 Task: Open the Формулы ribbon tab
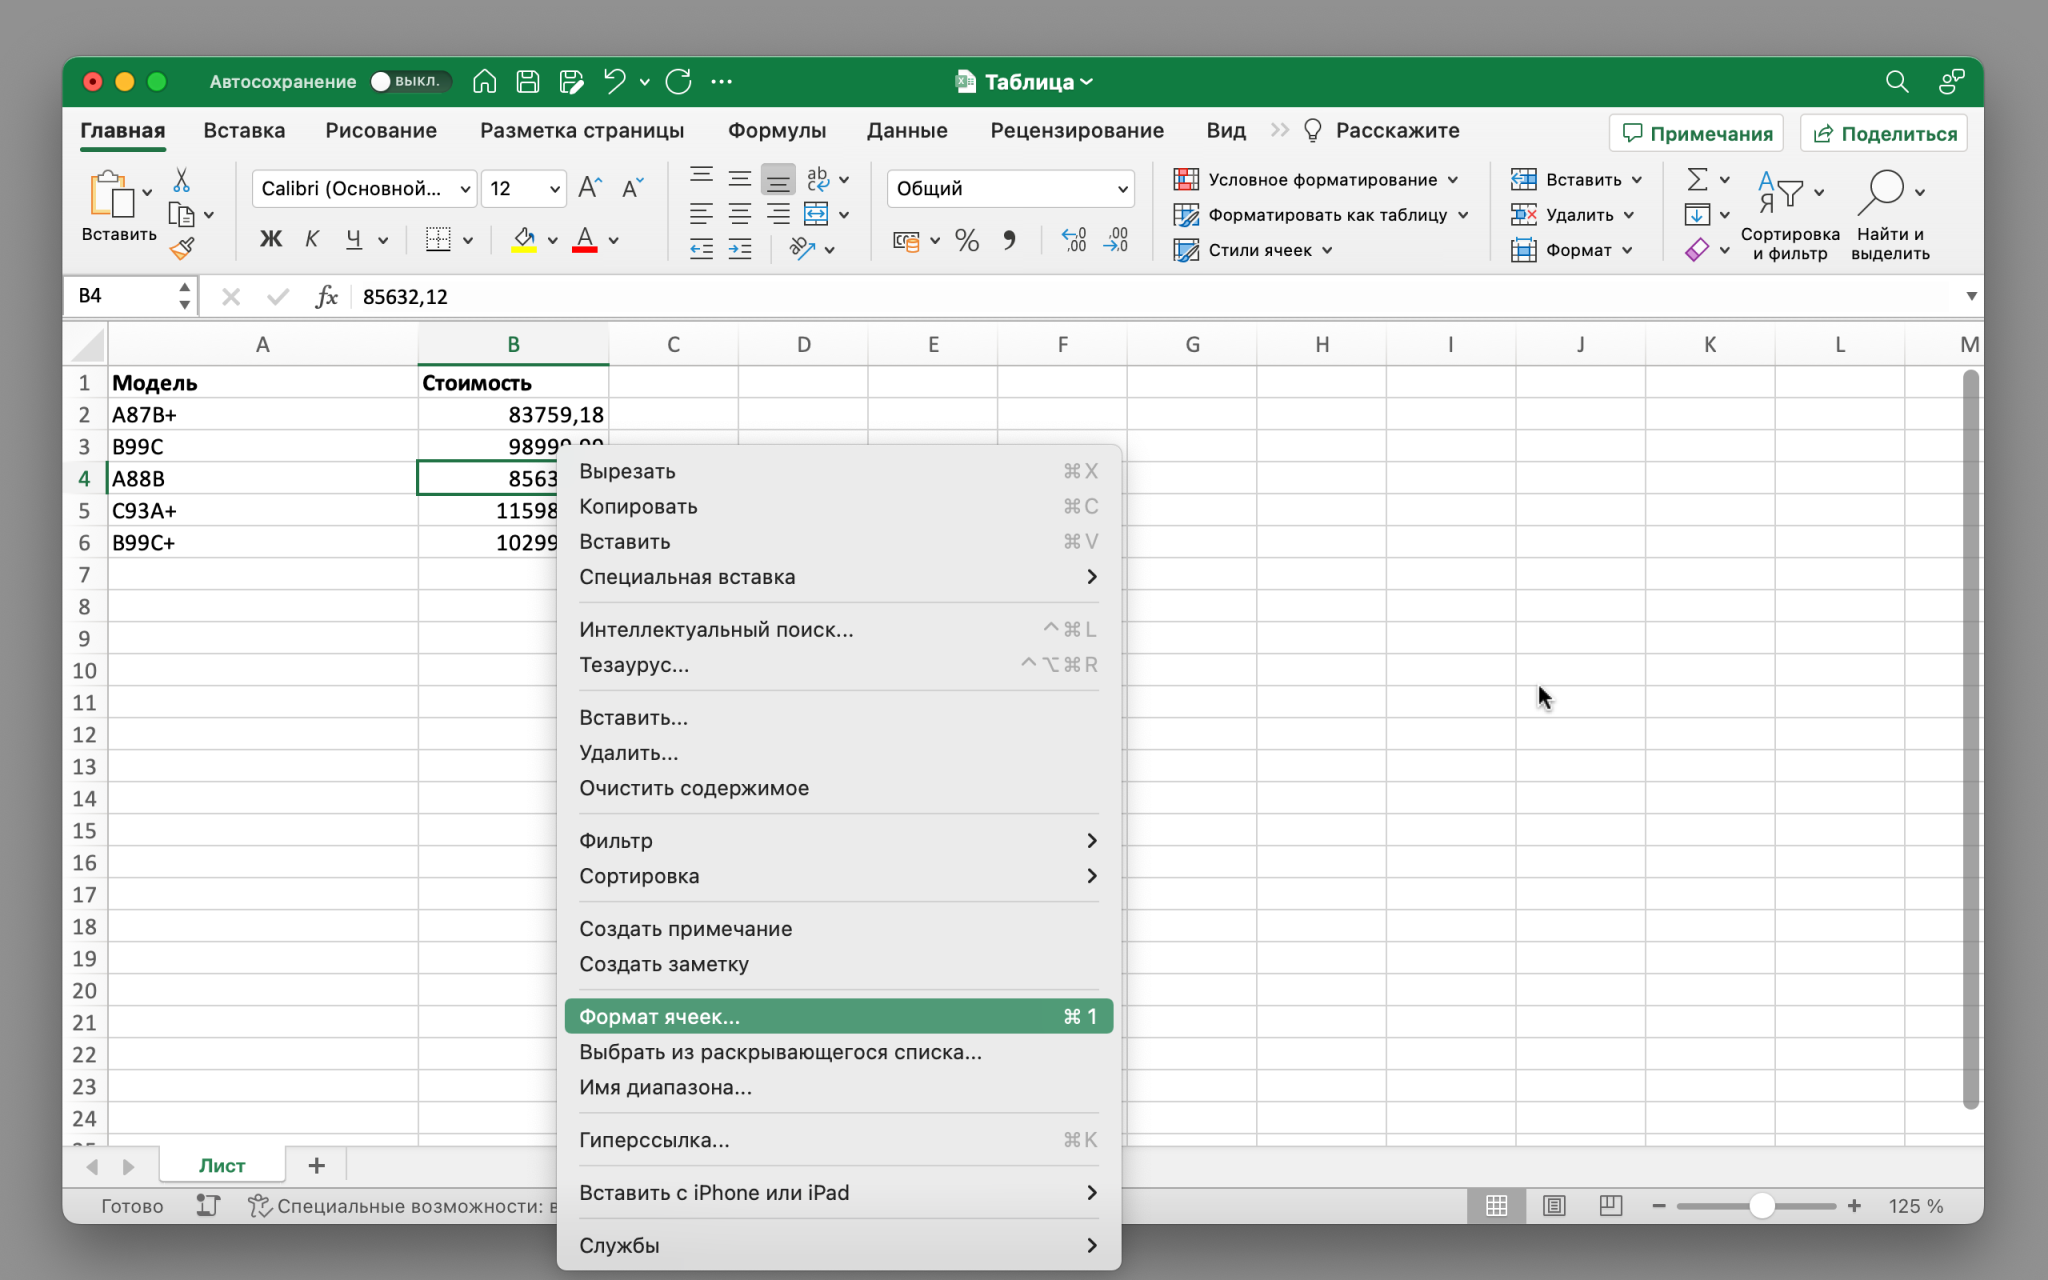coord(776,131)
